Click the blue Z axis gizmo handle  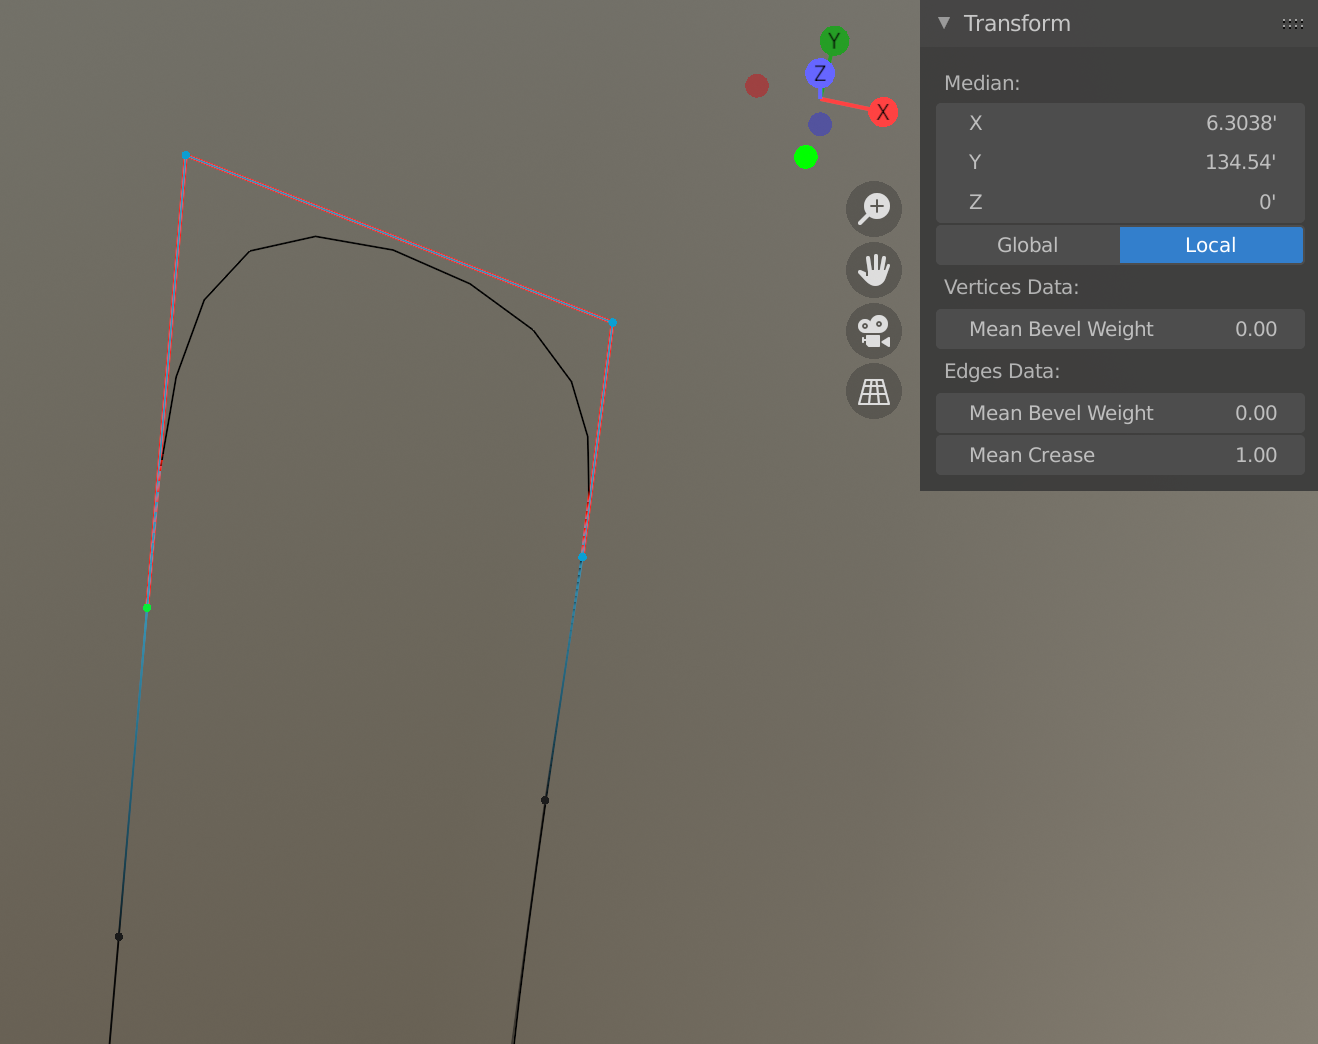click(x=820, y=73)
